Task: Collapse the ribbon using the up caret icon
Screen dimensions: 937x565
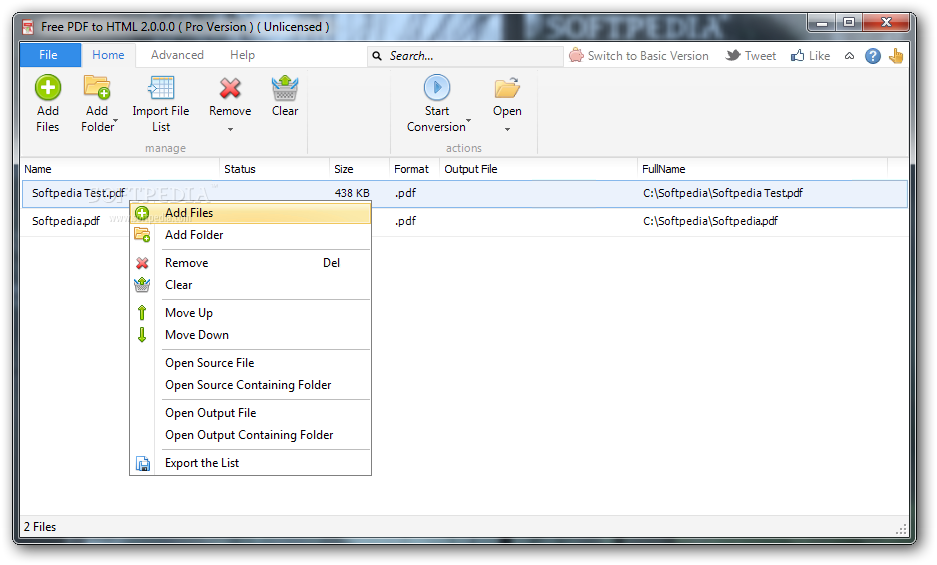Action: 849,56
